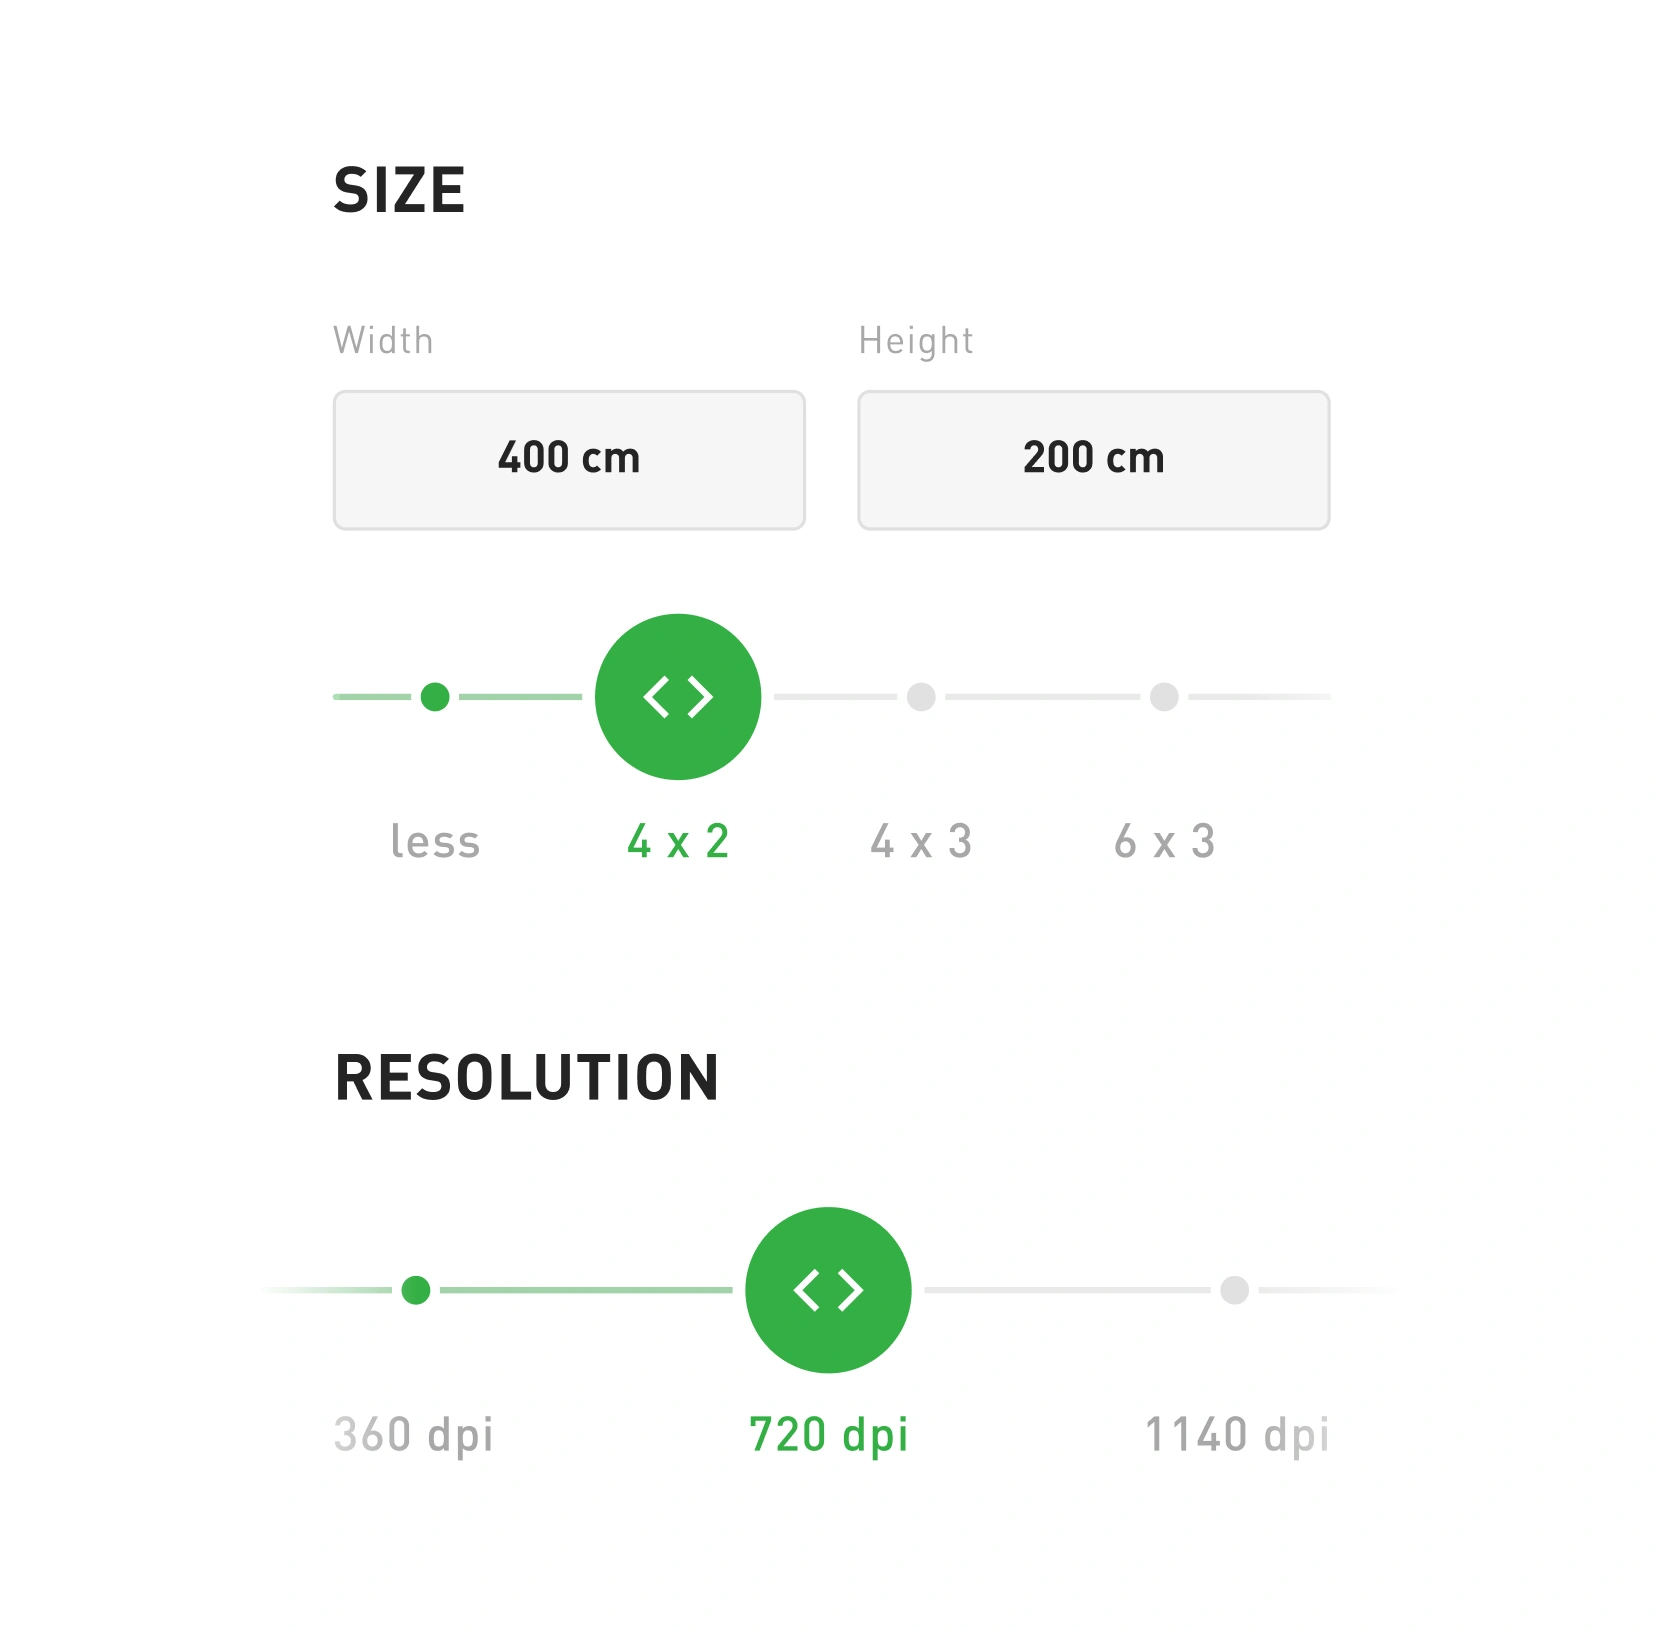Select the green 'less' dot on size slider
1664x1628 pixels.
[435, 697]
